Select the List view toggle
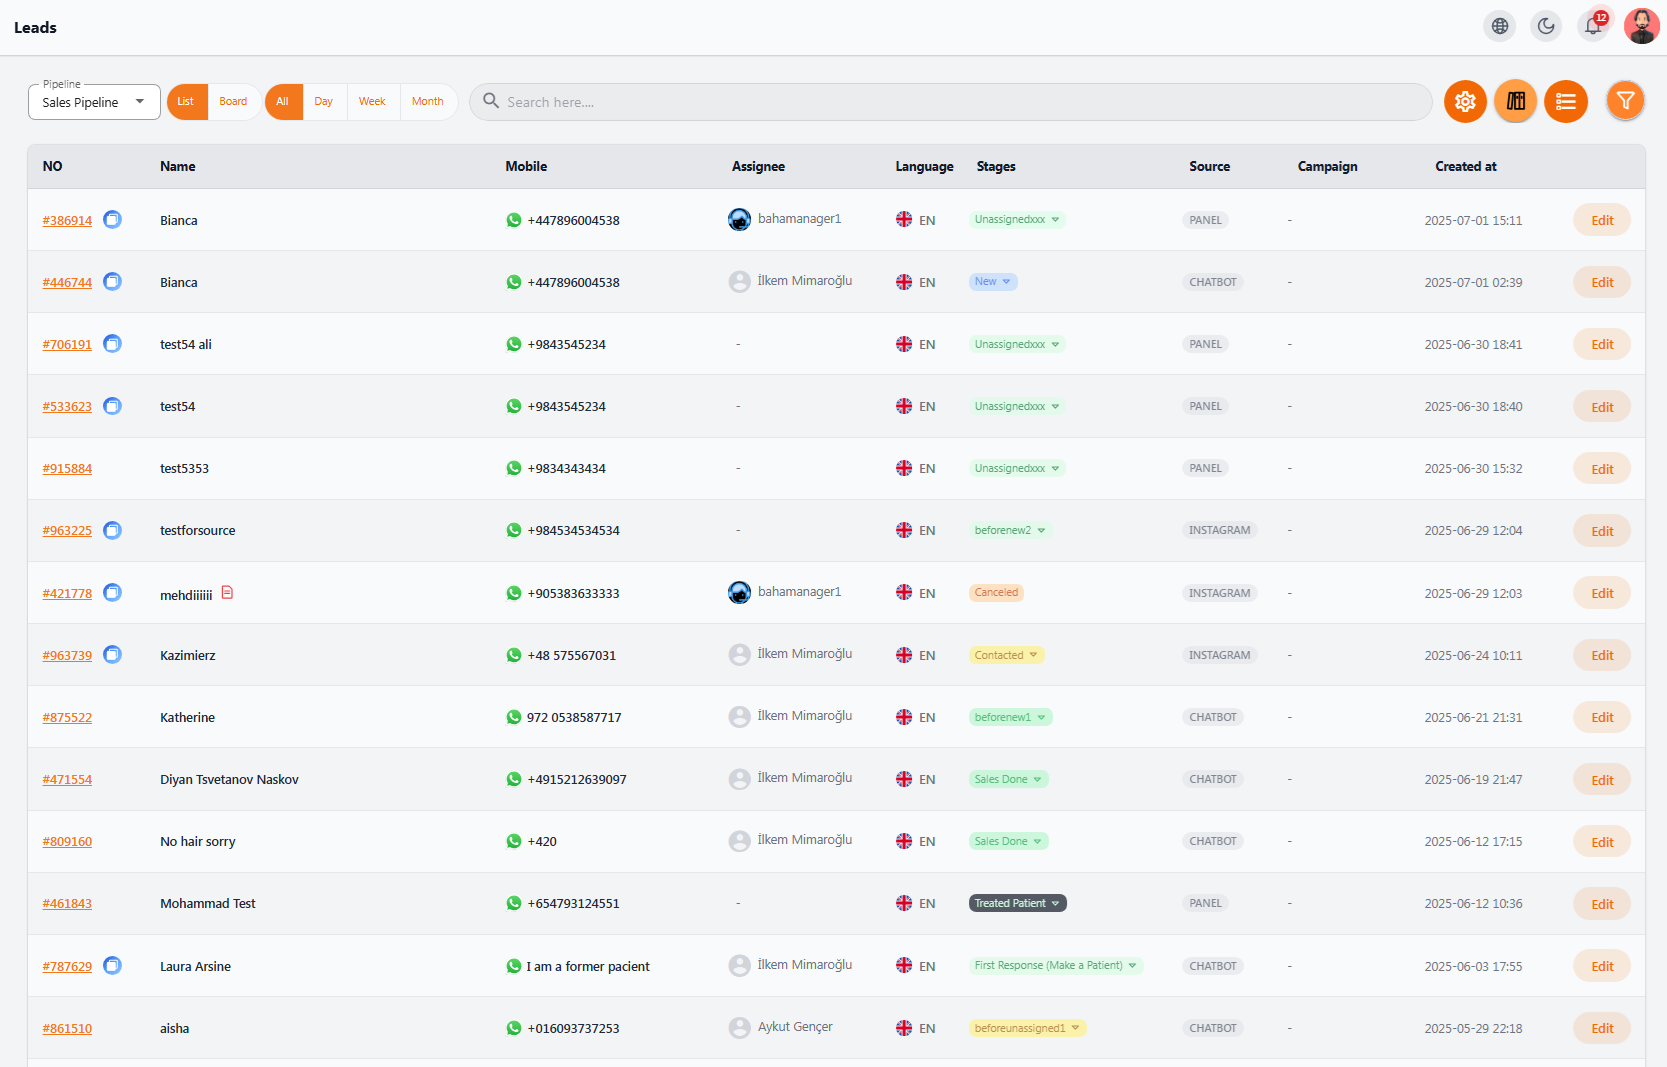 tap(187, 102)
